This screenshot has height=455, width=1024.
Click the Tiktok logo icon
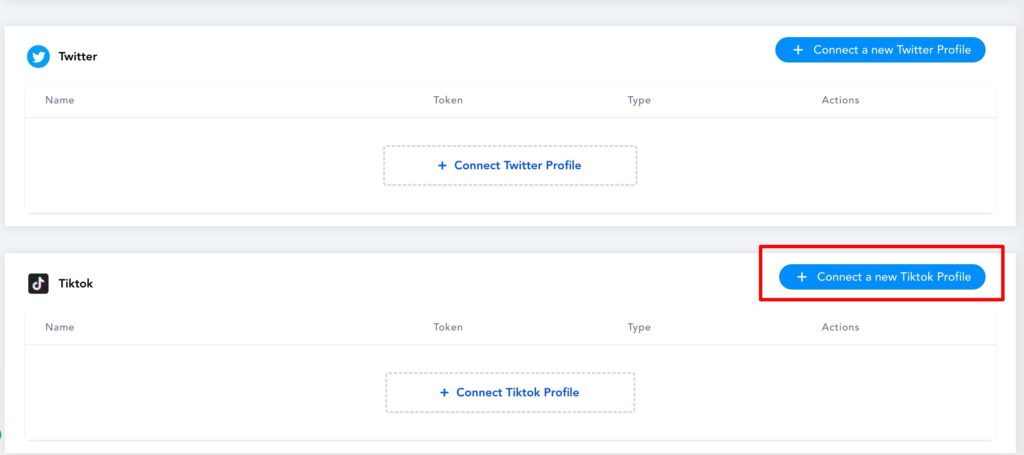[39, 284]
